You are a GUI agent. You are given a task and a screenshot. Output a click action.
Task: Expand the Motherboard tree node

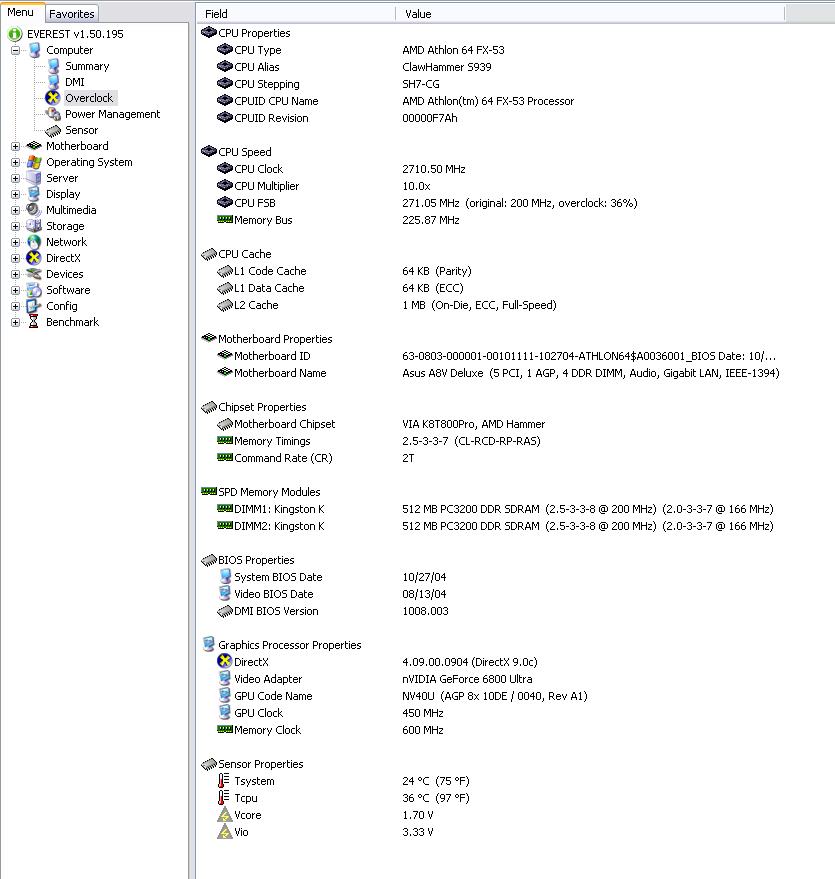[15, 146]
